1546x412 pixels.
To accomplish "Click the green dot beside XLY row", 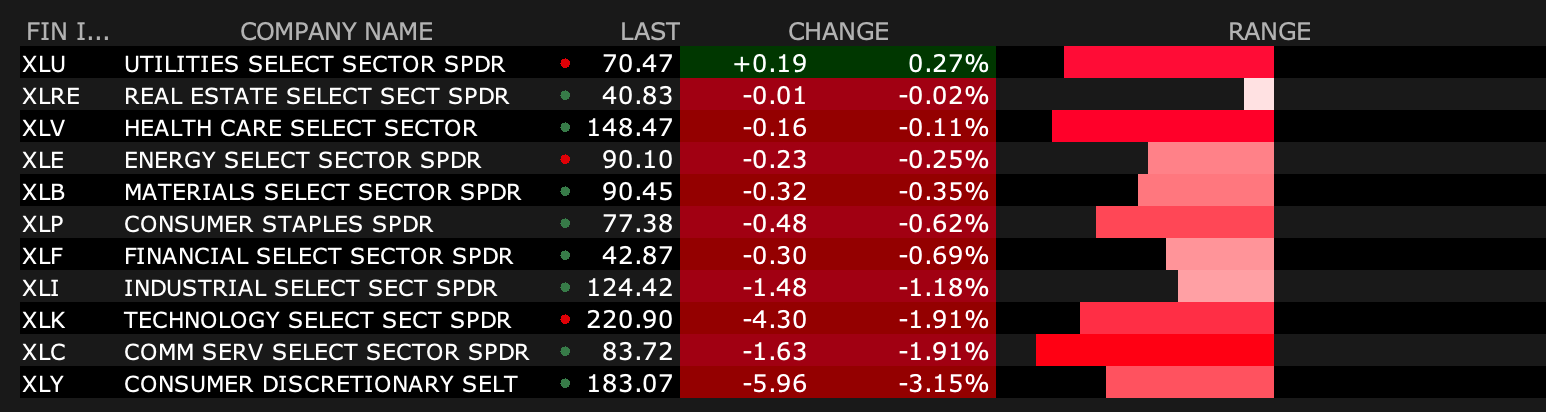I will (565, 384).
